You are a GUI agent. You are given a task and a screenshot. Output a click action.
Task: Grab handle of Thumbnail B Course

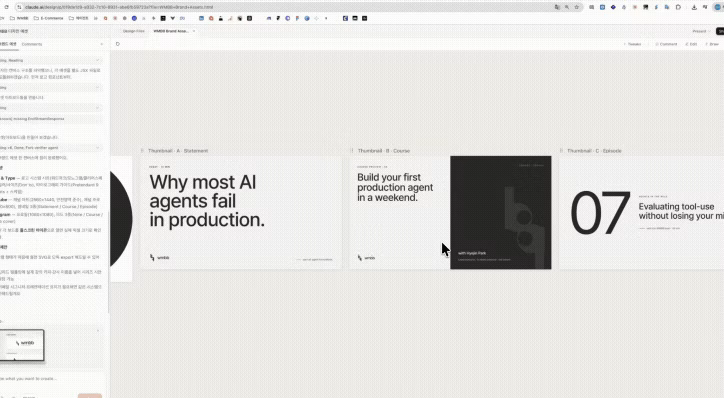coord(352,151)
